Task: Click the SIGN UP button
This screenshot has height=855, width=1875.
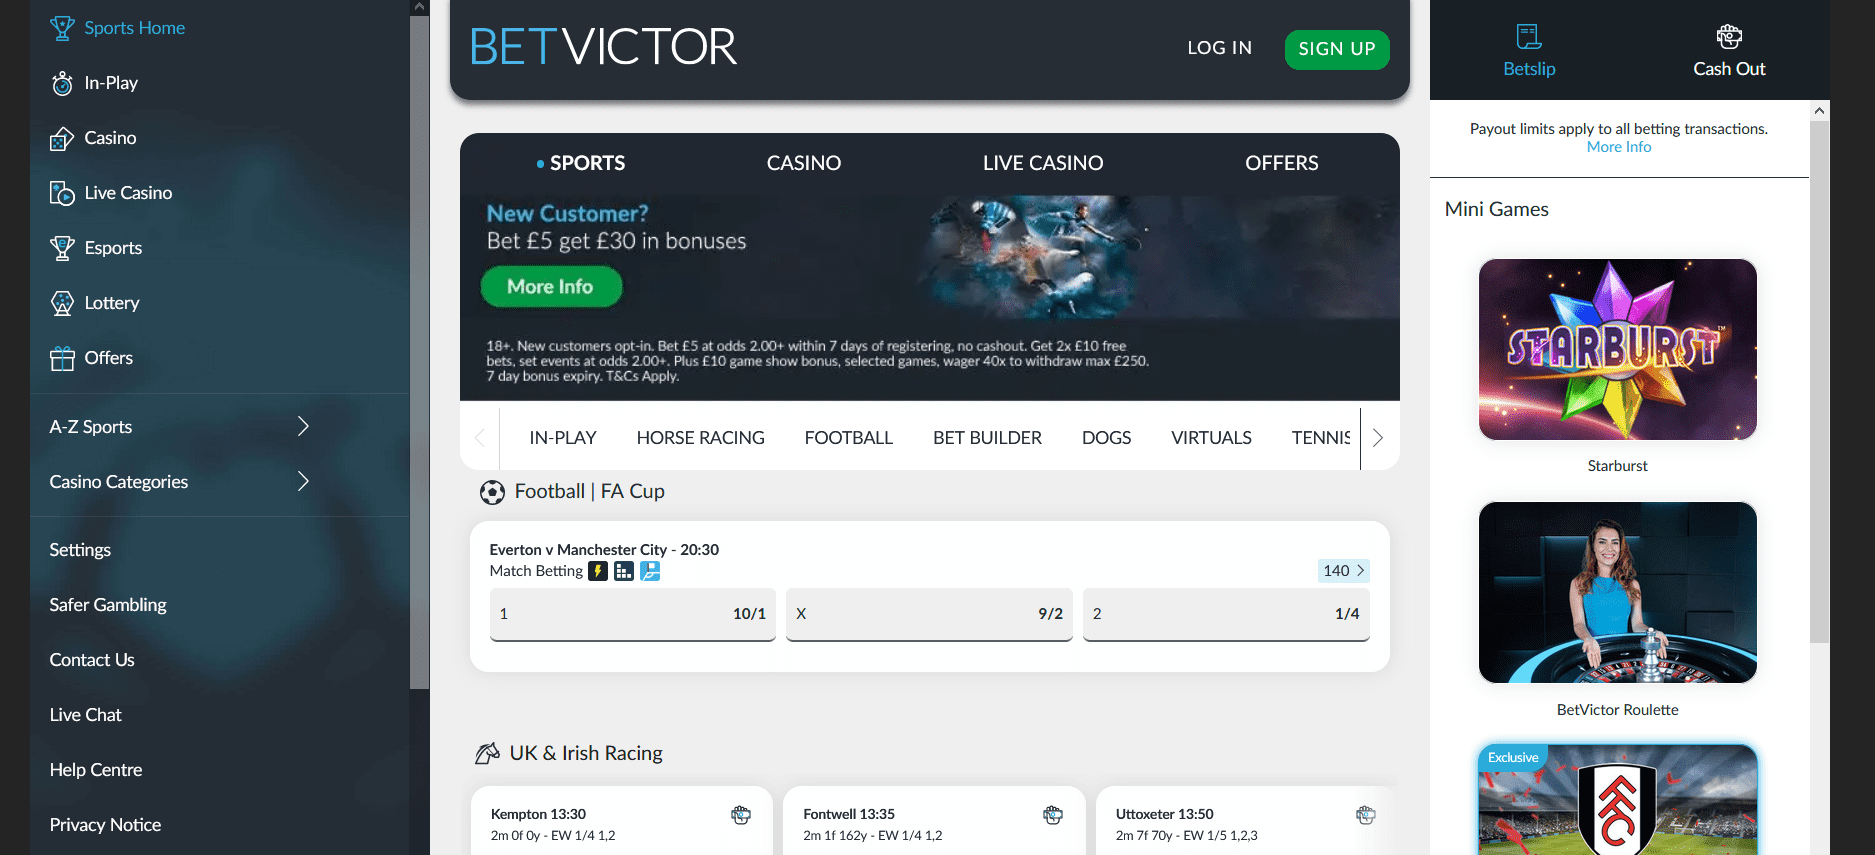Action: [1337, 49]
